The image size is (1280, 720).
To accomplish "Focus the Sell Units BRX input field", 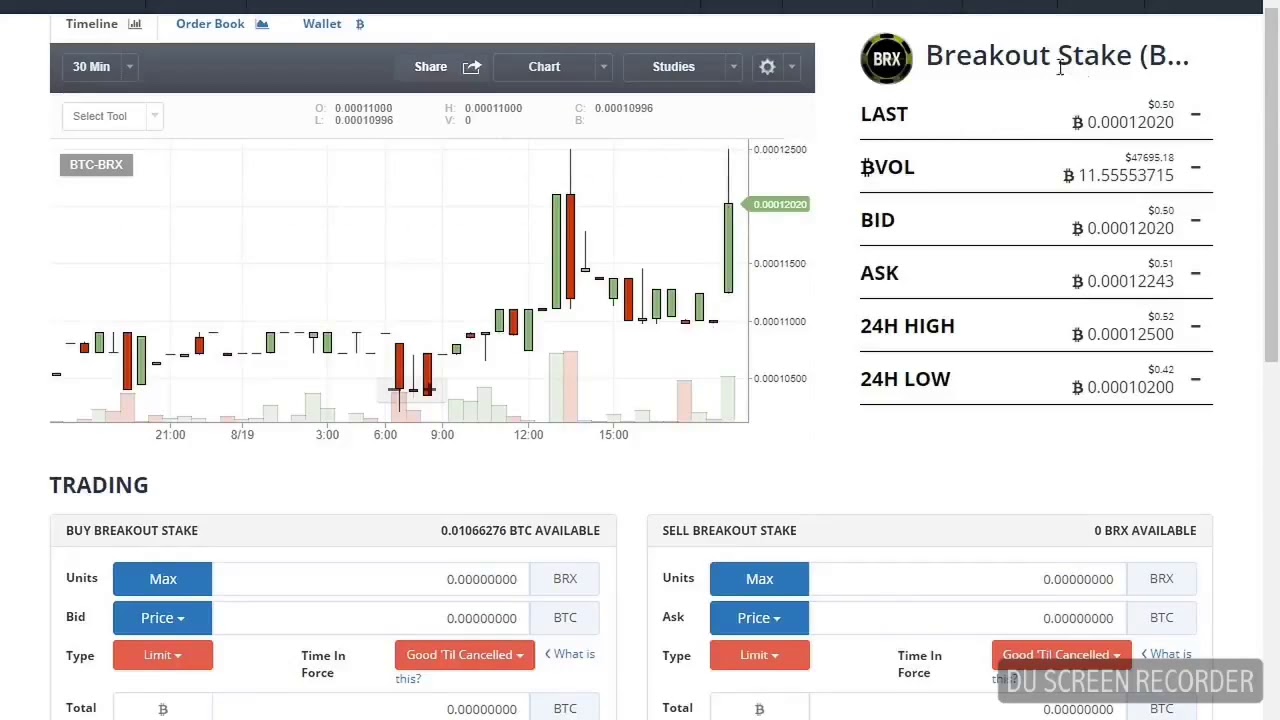I will point(967,579).
